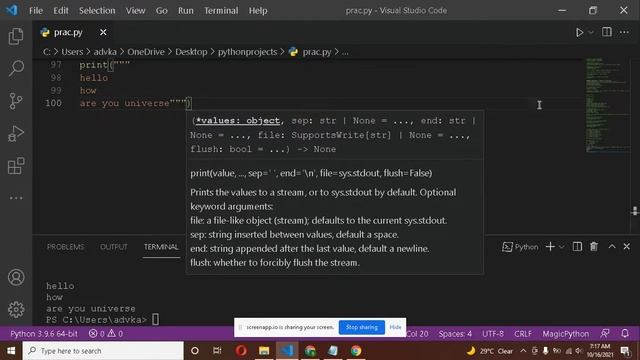This screenshot has height=360, width=640.
Task: Open the Edit menu
Action: click(x=61, y=11)
